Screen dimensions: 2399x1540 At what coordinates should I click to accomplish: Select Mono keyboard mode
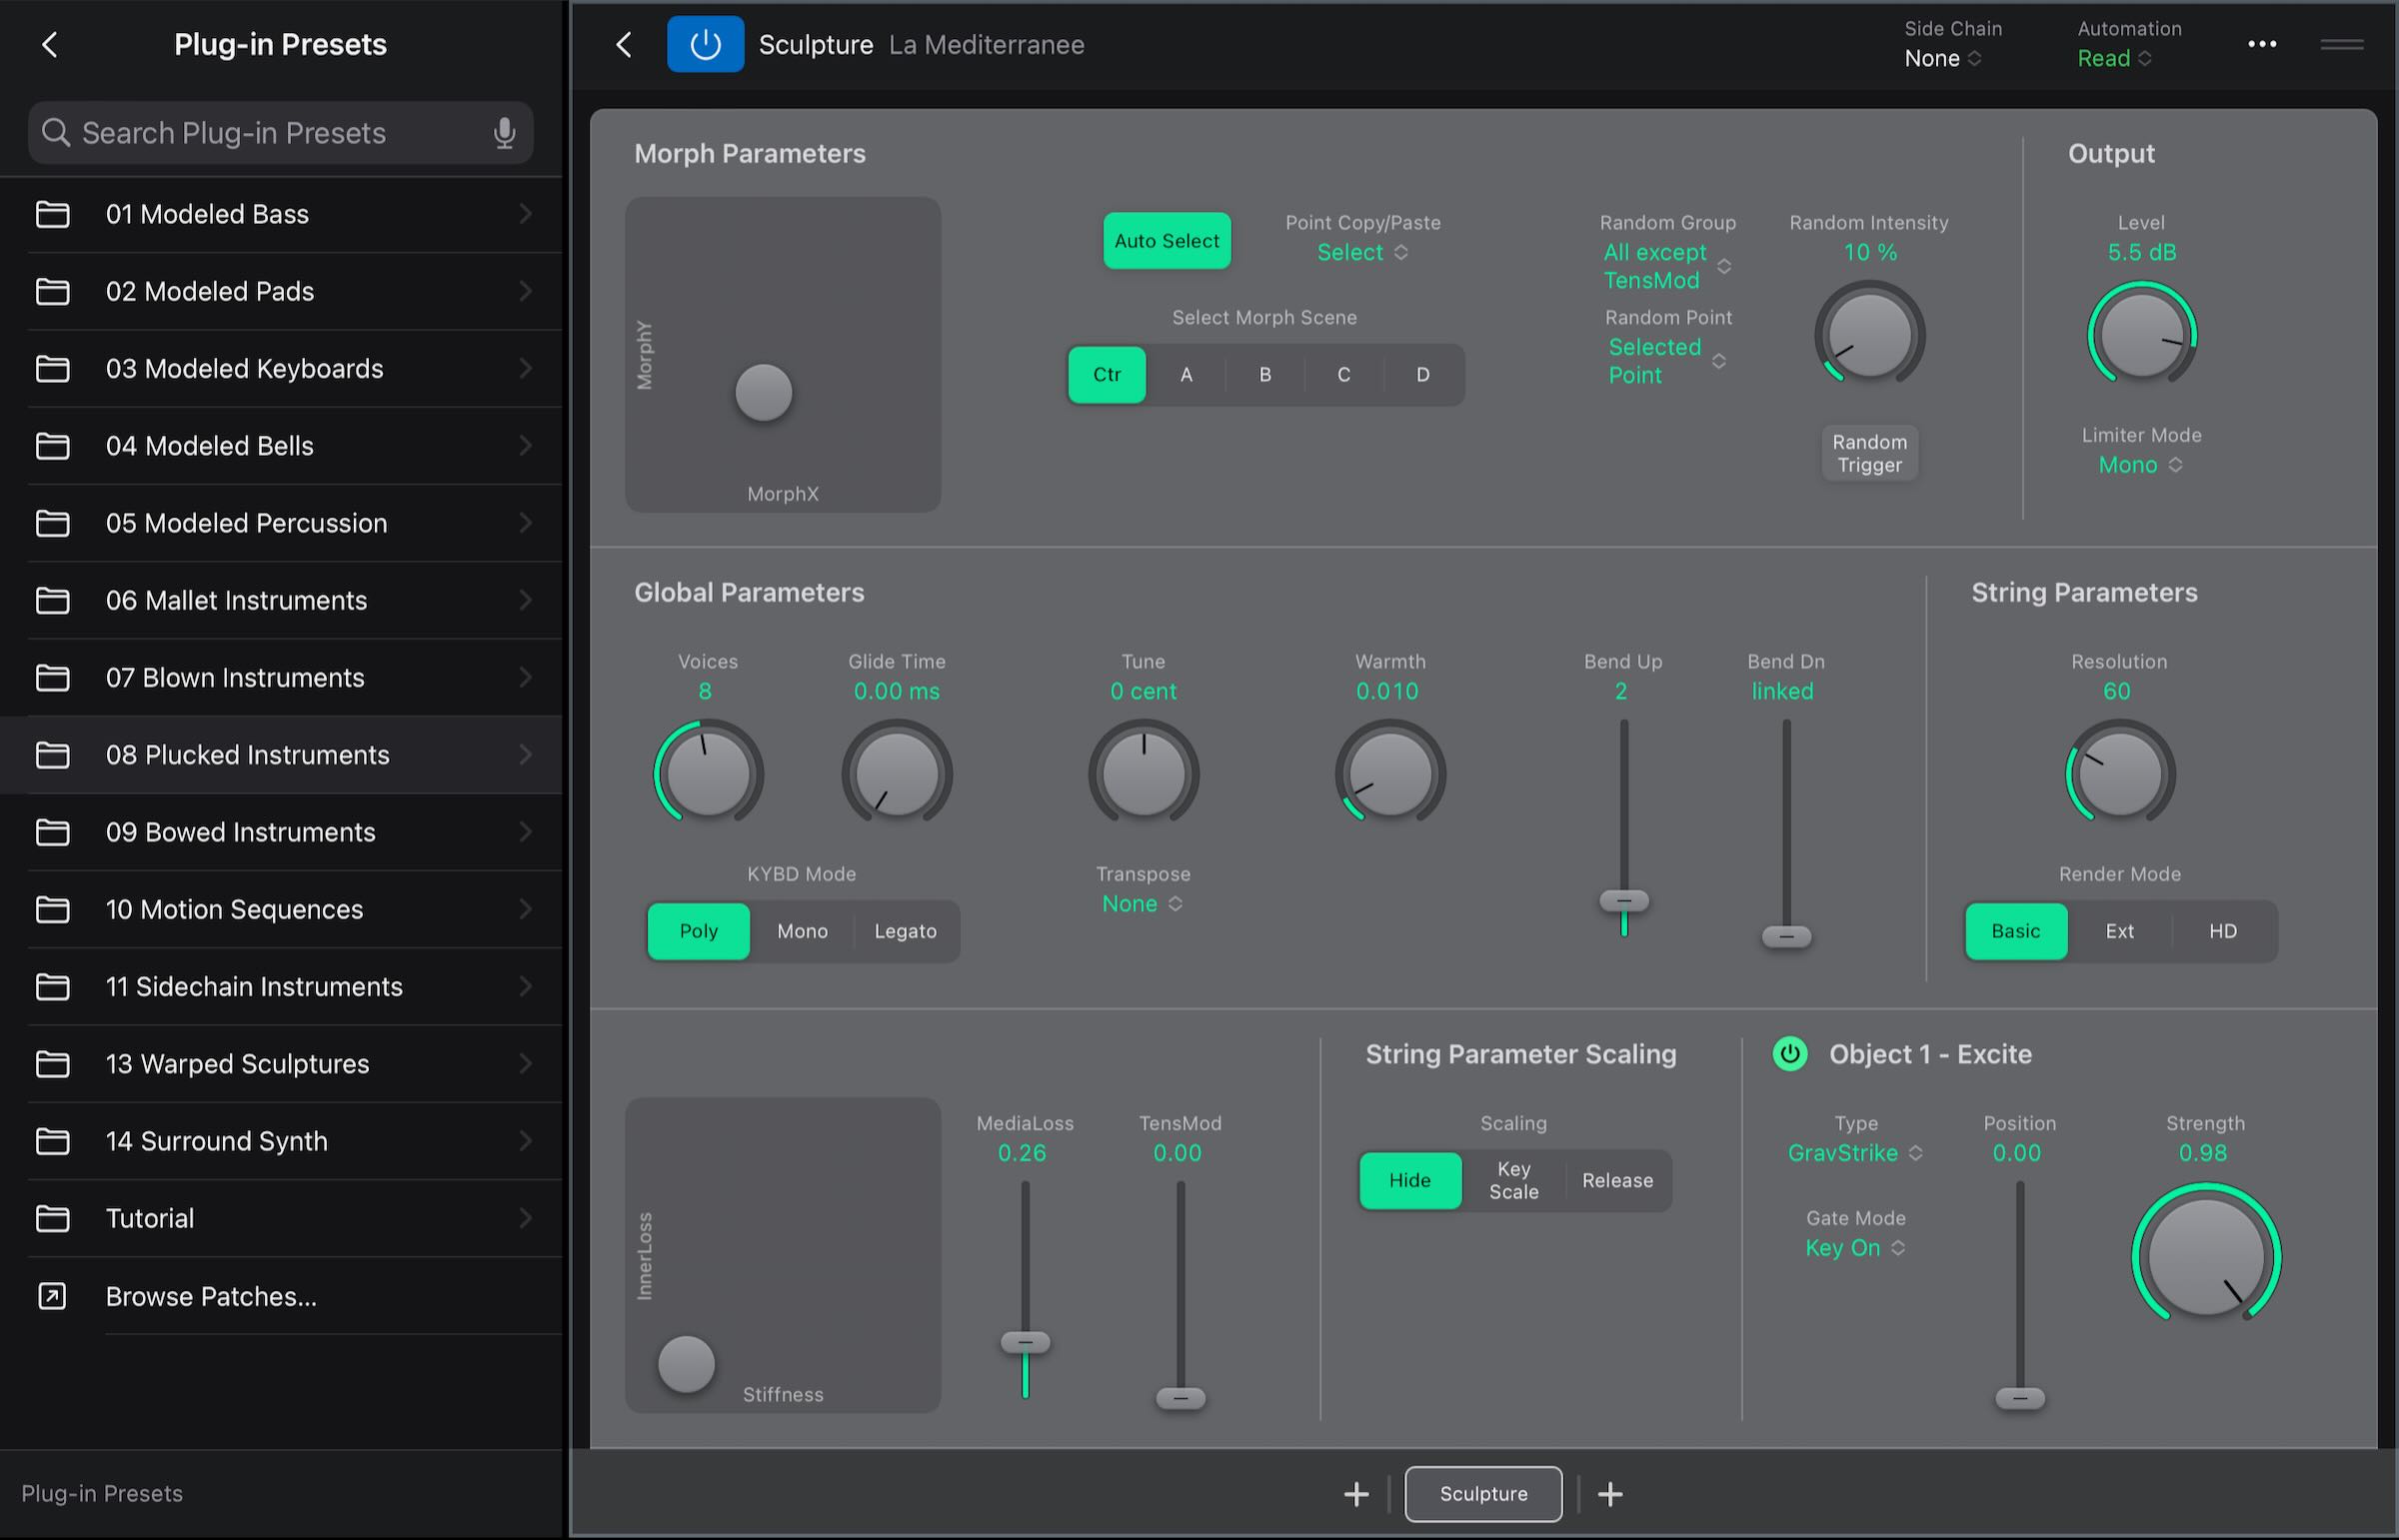tap(802, 931)
